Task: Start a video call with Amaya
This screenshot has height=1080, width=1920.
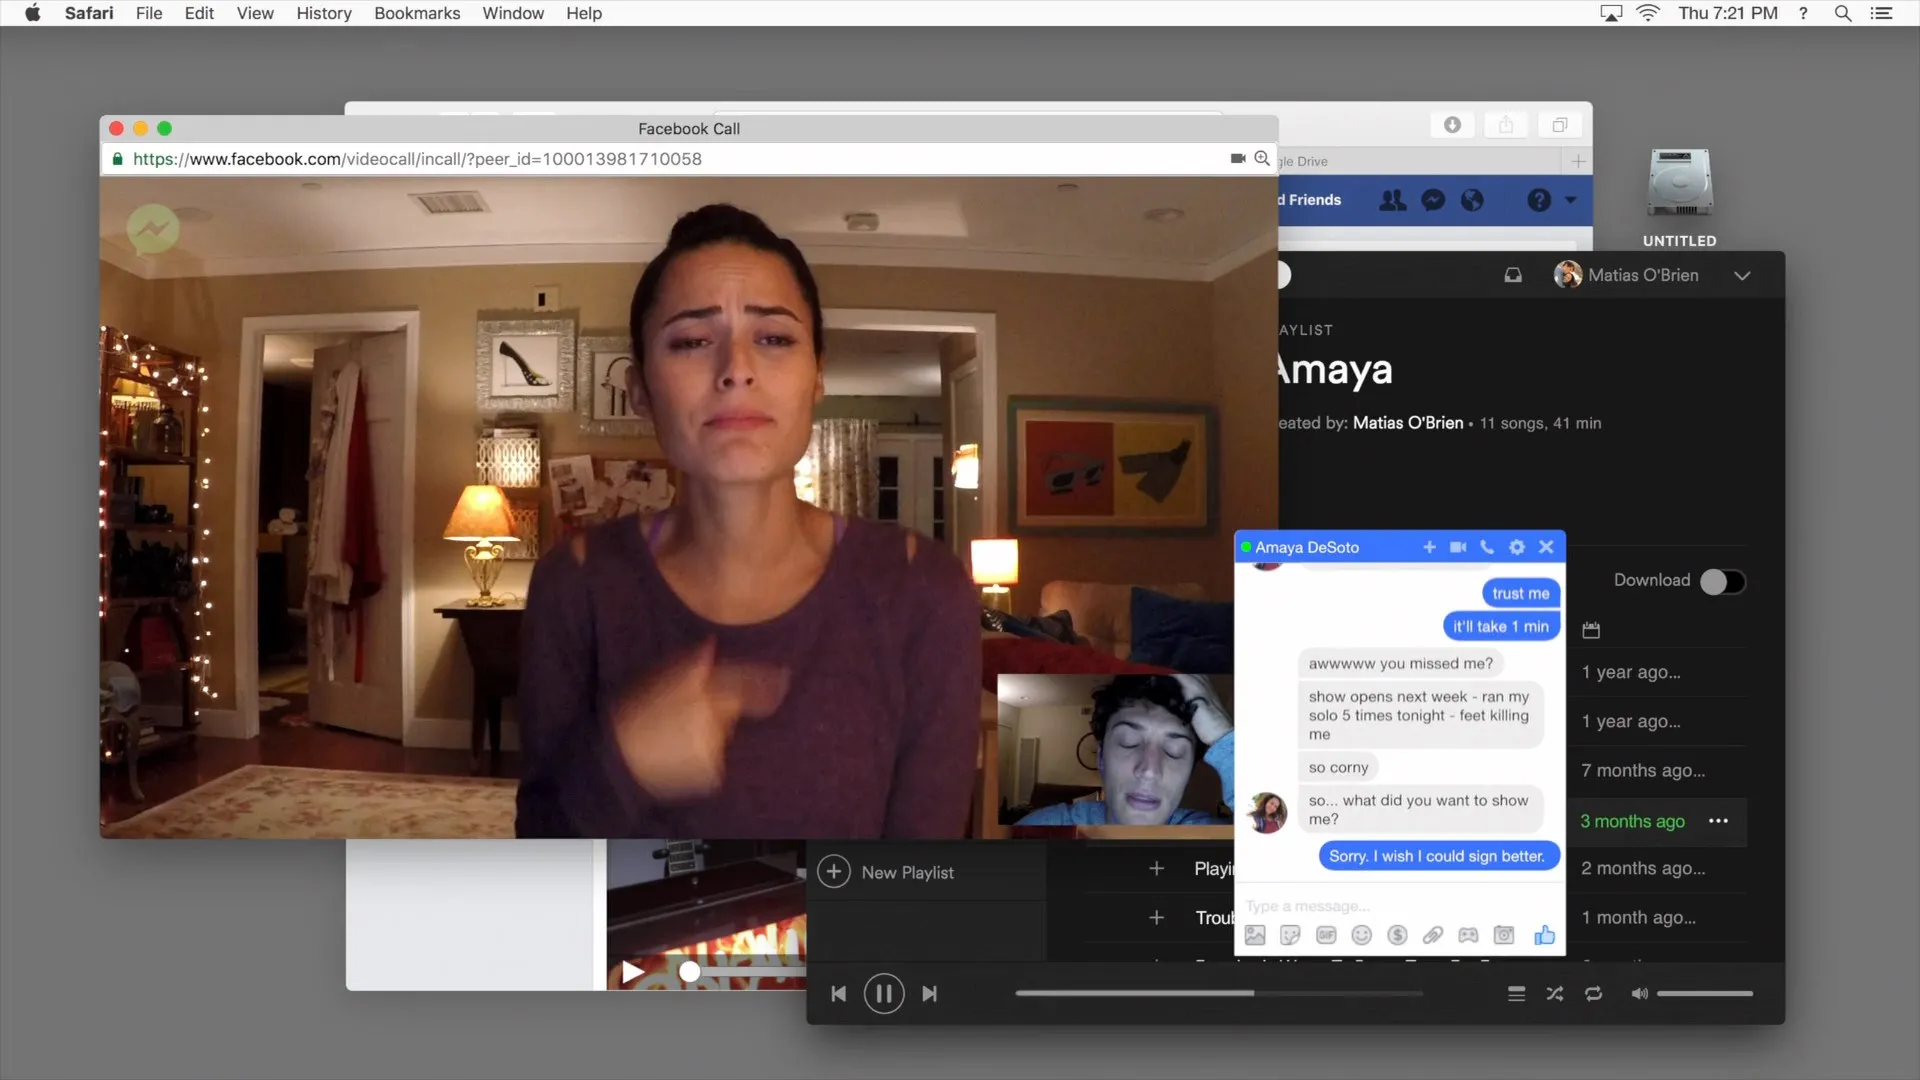Action: [1458, 547]
